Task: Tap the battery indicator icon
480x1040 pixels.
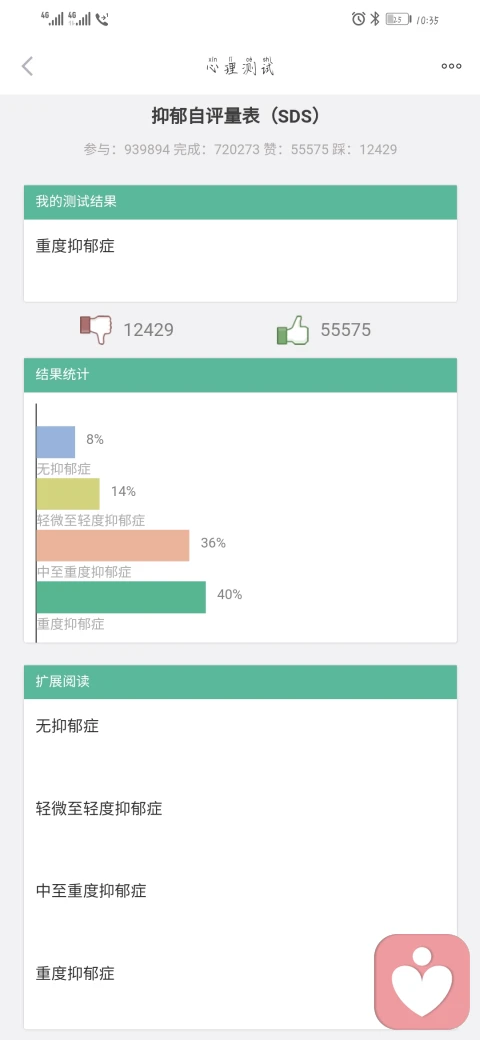Action: pyautogui.click(x=398, y=19)
